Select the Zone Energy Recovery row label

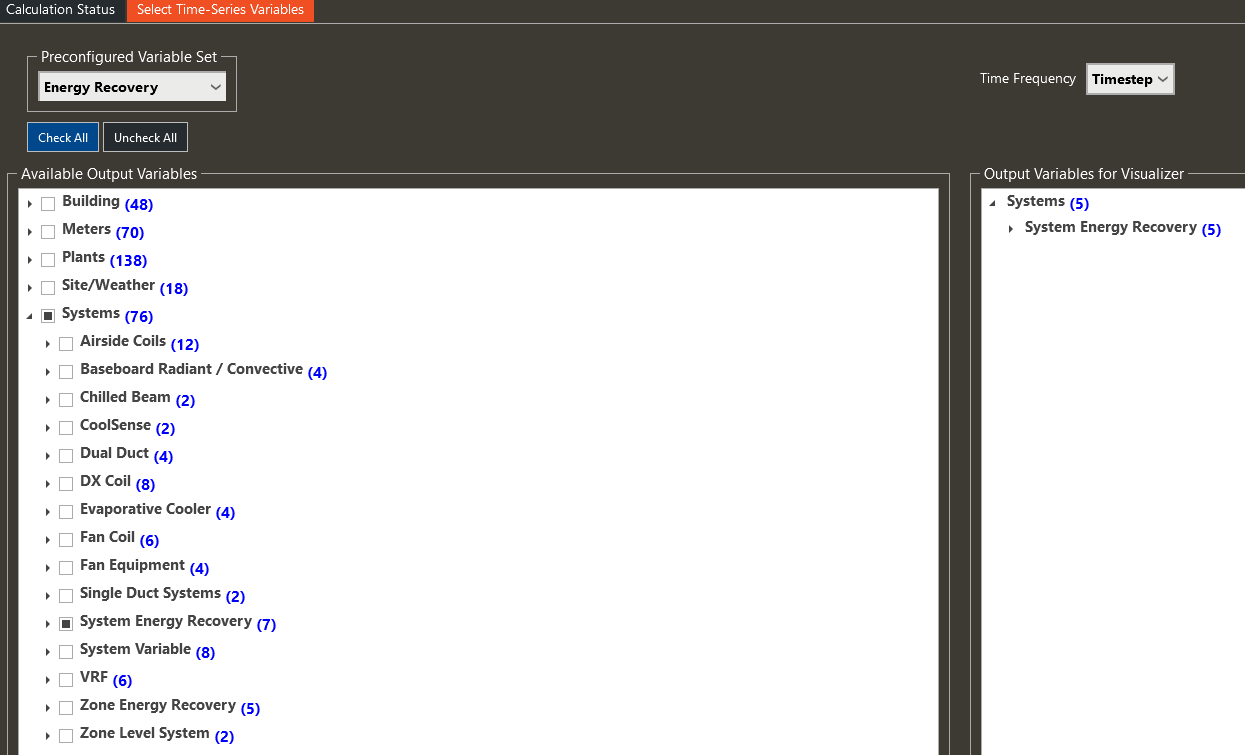pyautogui.click(x=158, y=705)
